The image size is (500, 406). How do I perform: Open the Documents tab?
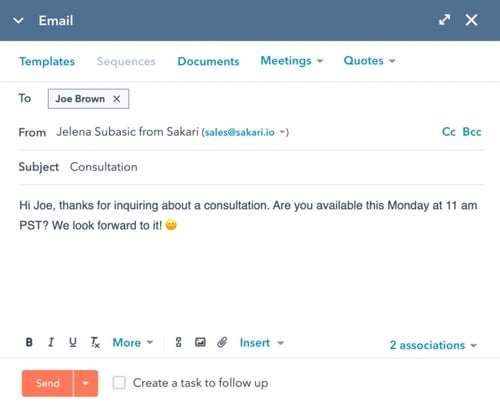coord(208,61)
